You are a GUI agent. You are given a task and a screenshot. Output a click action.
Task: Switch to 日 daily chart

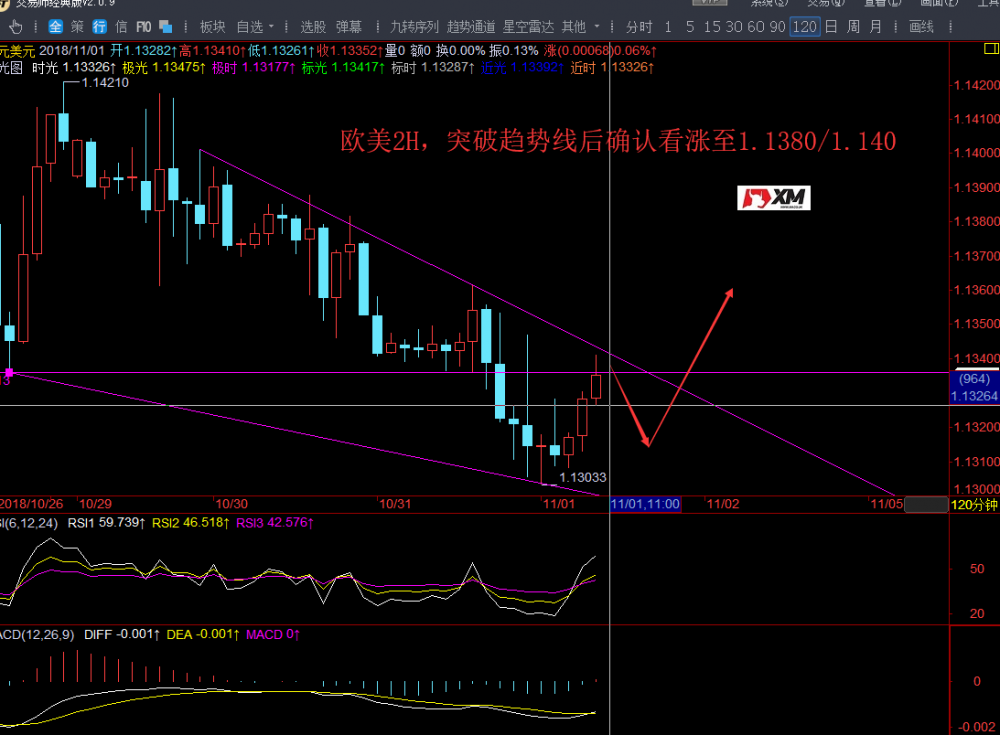coord(831,27)
